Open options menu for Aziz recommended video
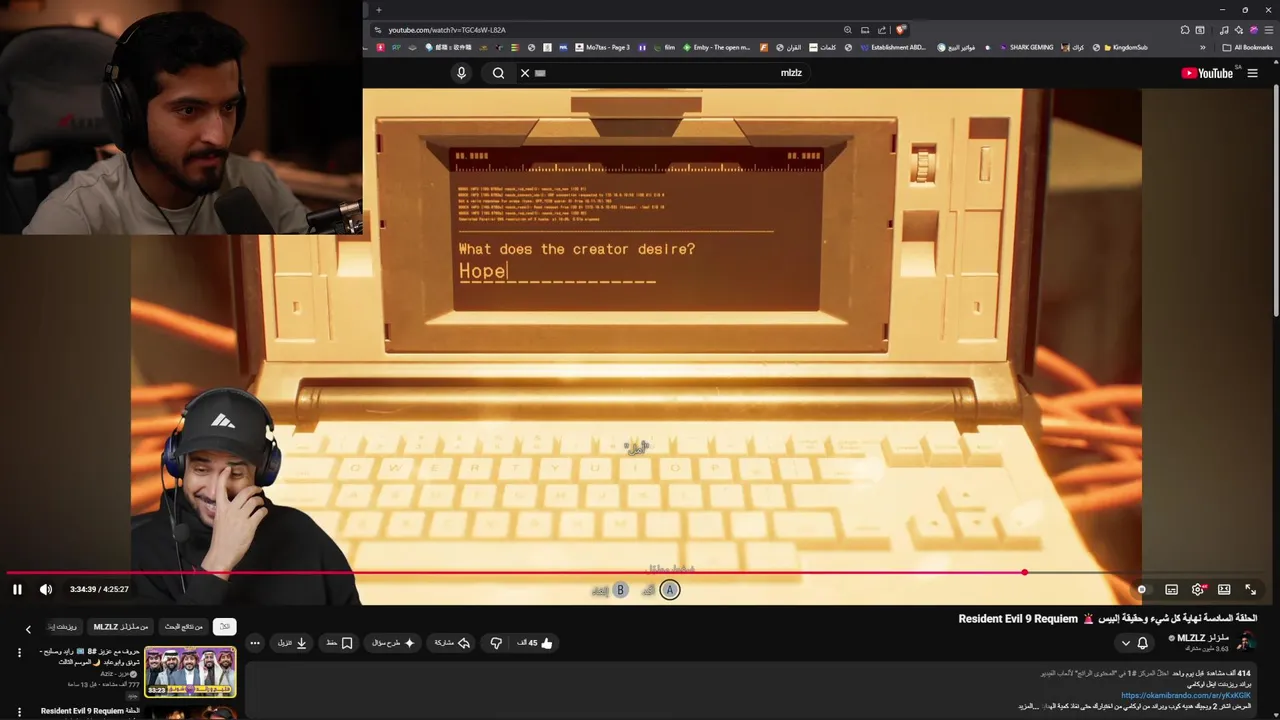The height and width of the screenshot is (720, 1280). point(19,653)
